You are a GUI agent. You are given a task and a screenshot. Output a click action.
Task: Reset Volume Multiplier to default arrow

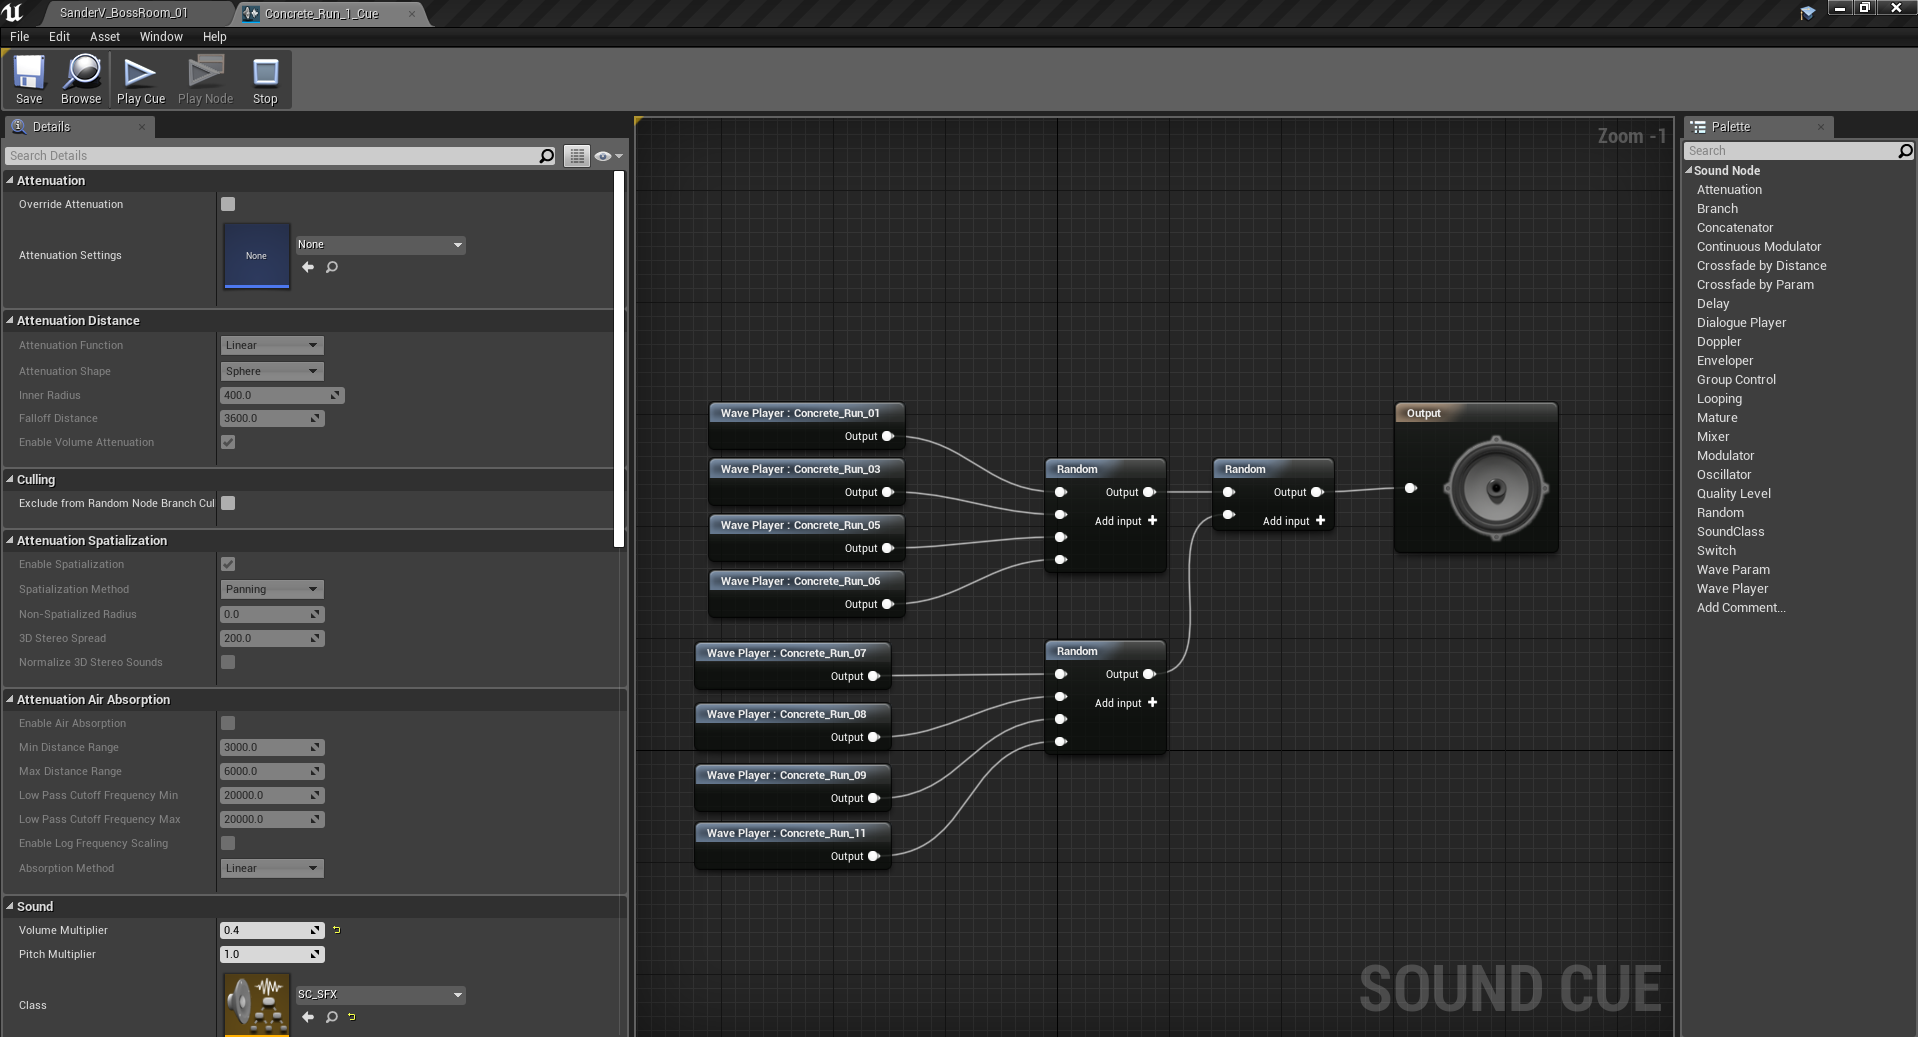[337, 930]
